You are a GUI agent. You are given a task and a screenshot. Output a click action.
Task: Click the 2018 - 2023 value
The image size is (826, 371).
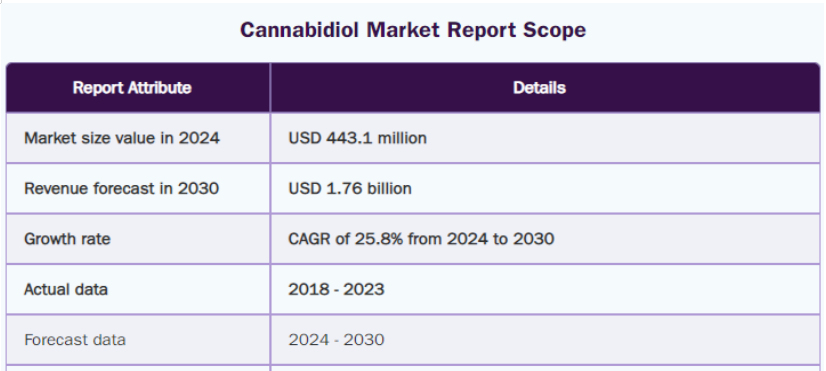pos(336,289)
